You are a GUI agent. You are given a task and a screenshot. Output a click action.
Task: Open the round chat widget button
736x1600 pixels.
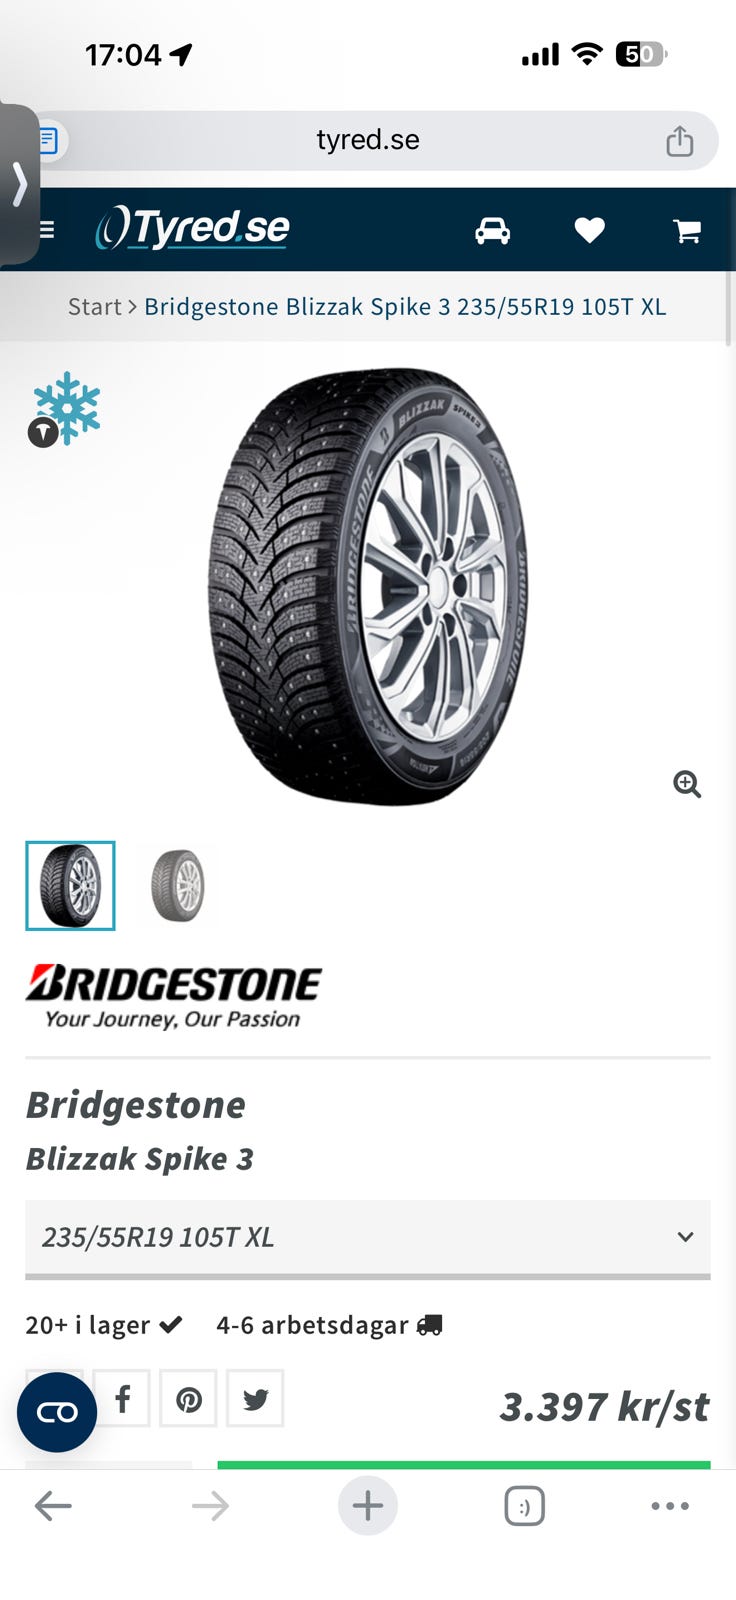[57, 1412]
